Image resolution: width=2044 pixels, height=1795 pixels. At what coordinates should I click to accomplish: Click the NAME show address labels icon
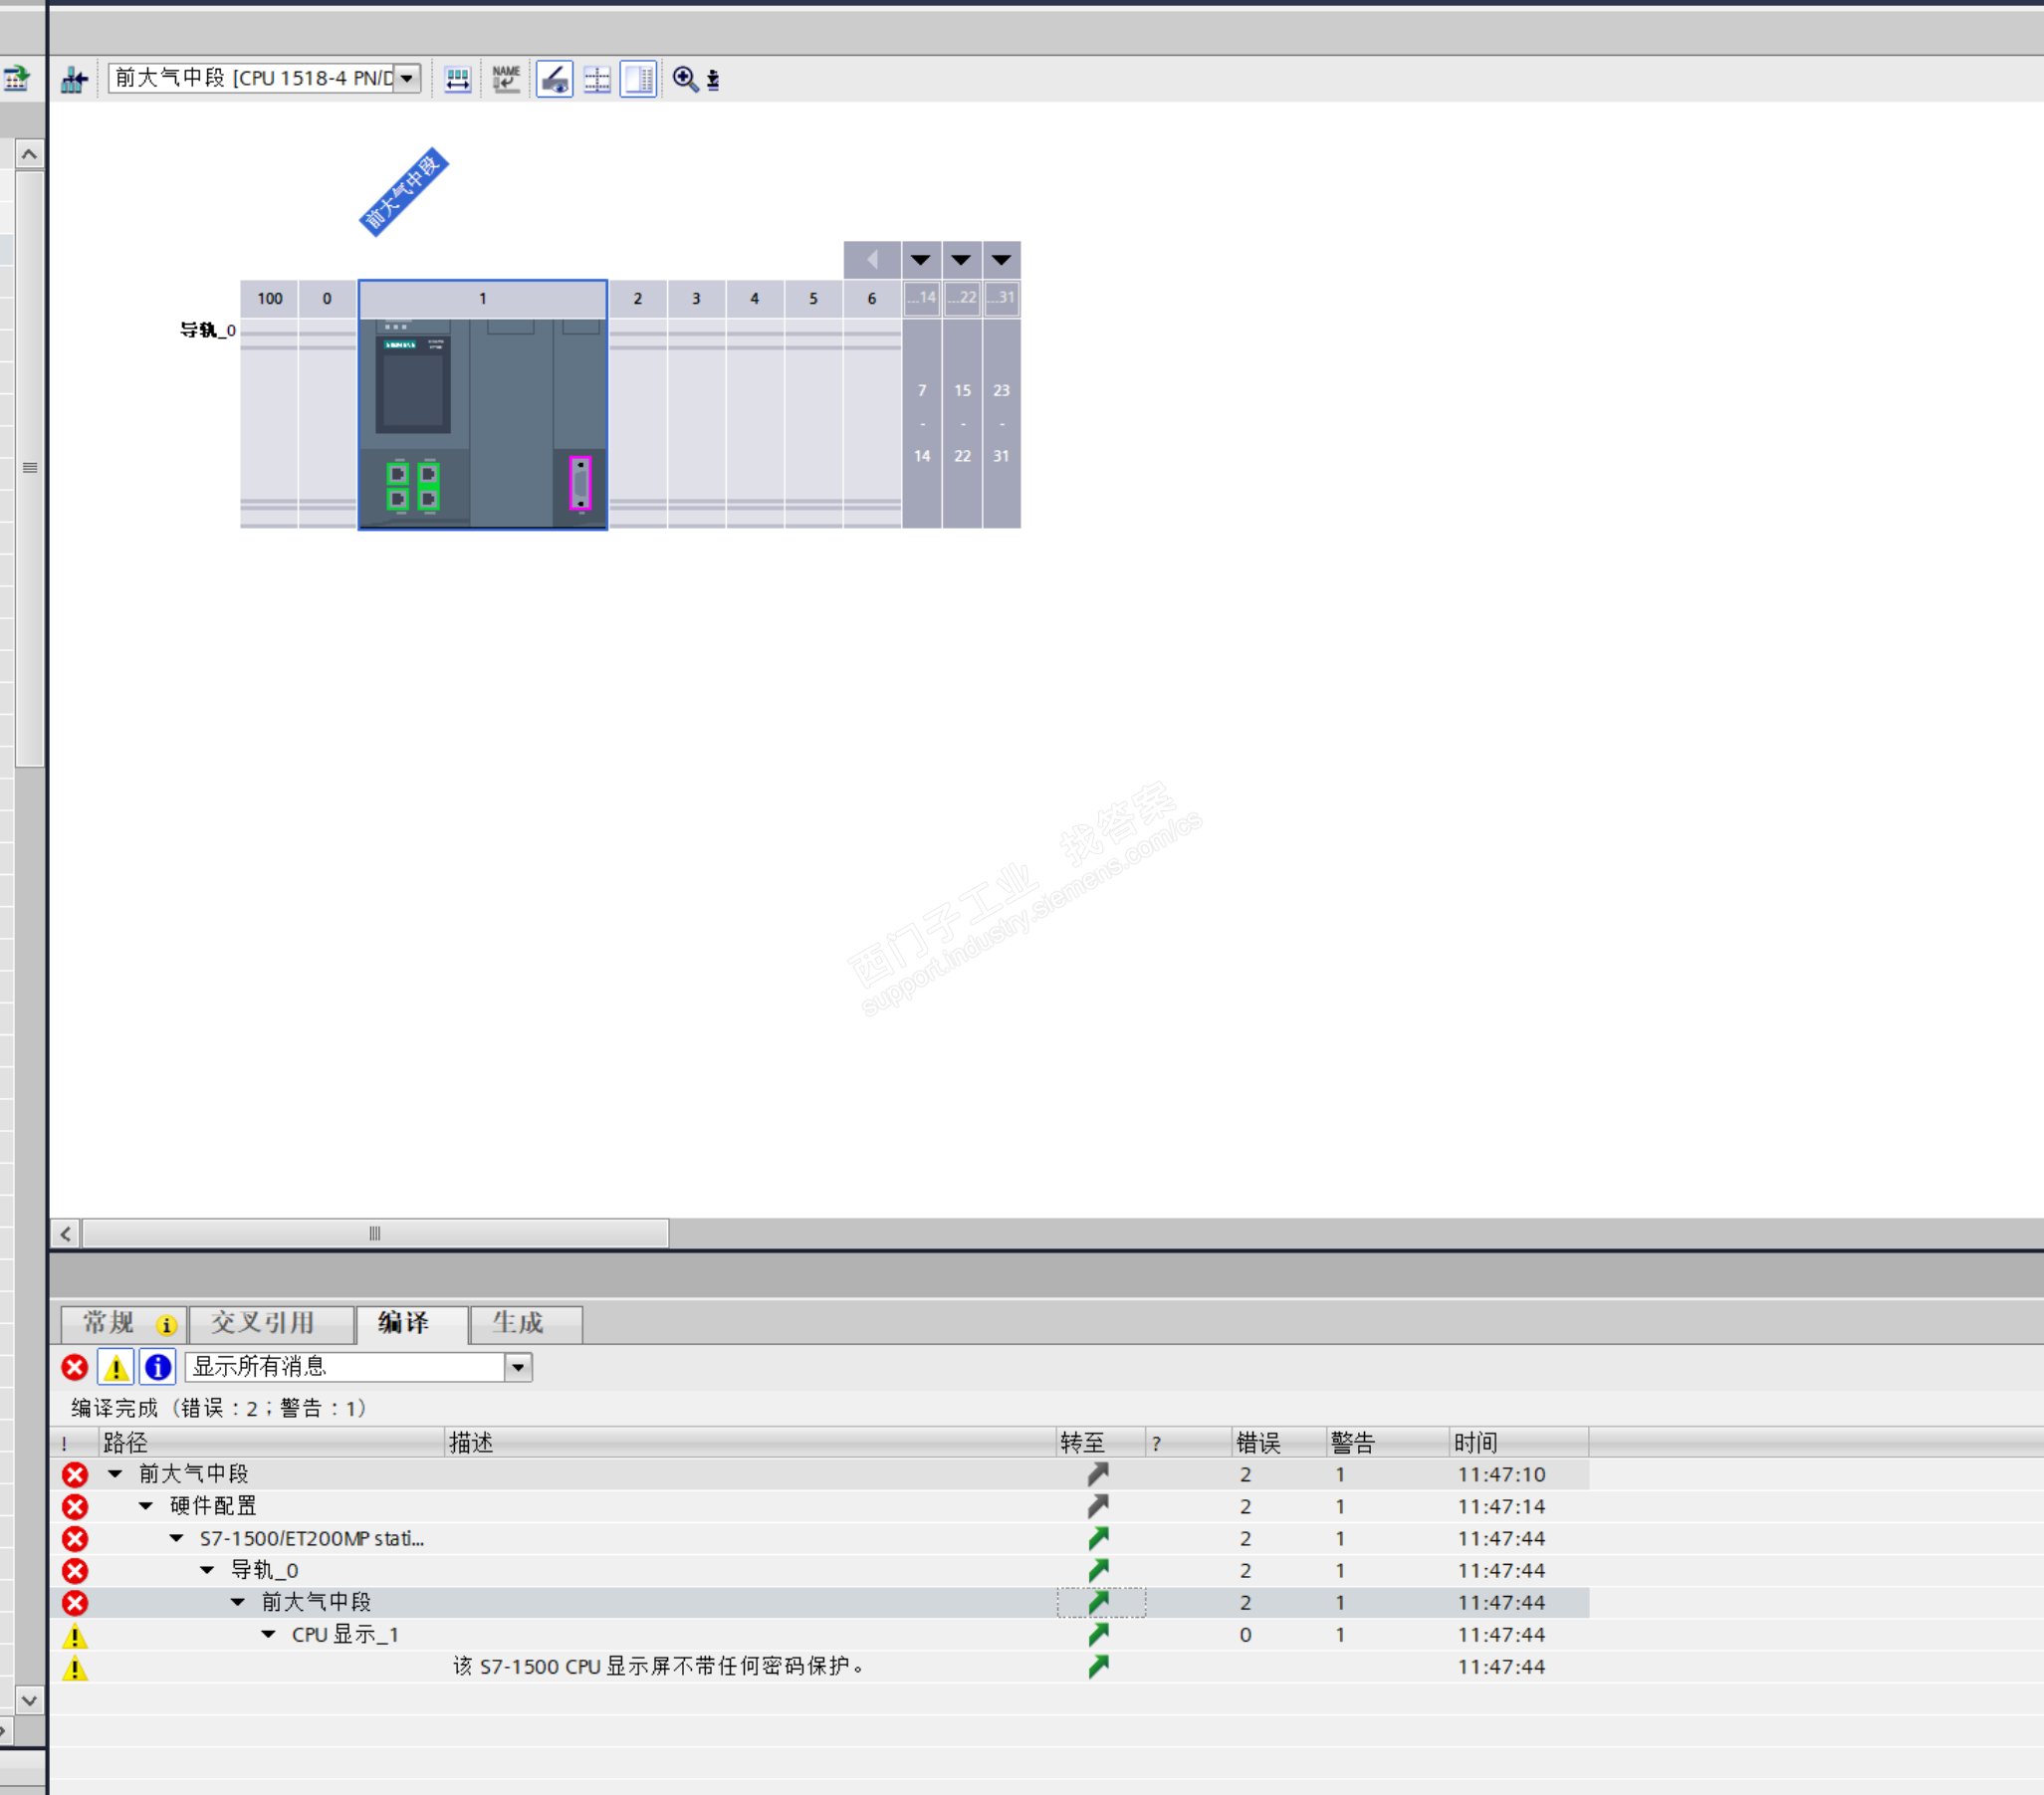pyautogui.click(x=506, y=79)
